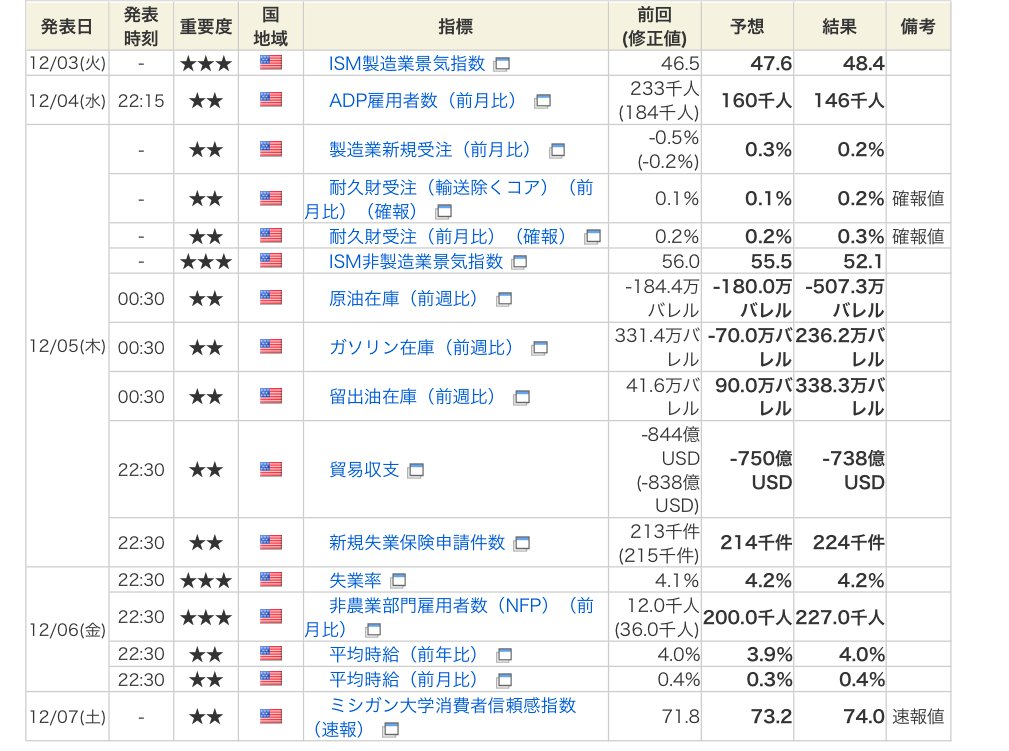The width and height of the screenshot is (1009, 751).
Task: Open the ISM製造業景気指数 link
Action: click(407, 63)
